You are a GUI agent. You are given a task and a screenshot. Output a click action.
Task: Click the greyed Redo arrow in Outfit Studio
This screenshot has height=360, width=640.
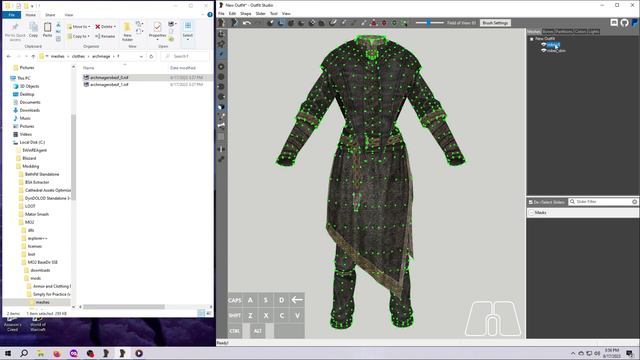(x=258, y=23)
